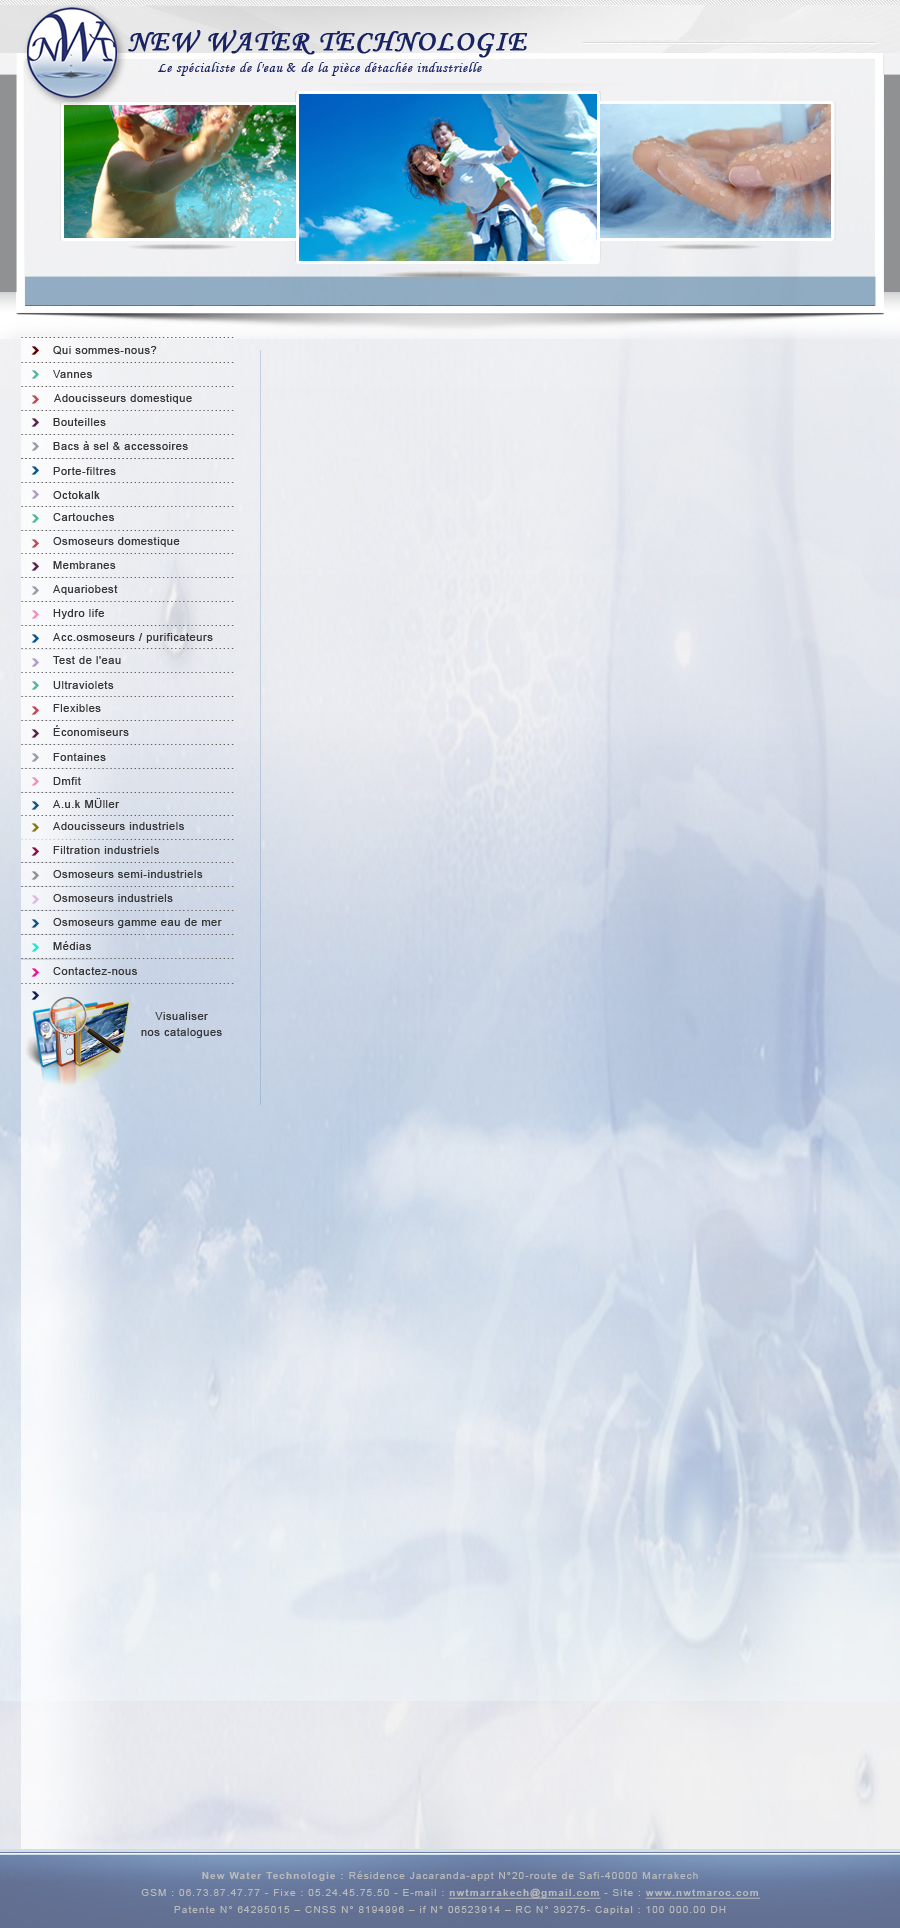Click arrow icon beside Contactez-nous
This screenshot has height=1928, width=900.
pyautogui.click(x=35, y=972)
